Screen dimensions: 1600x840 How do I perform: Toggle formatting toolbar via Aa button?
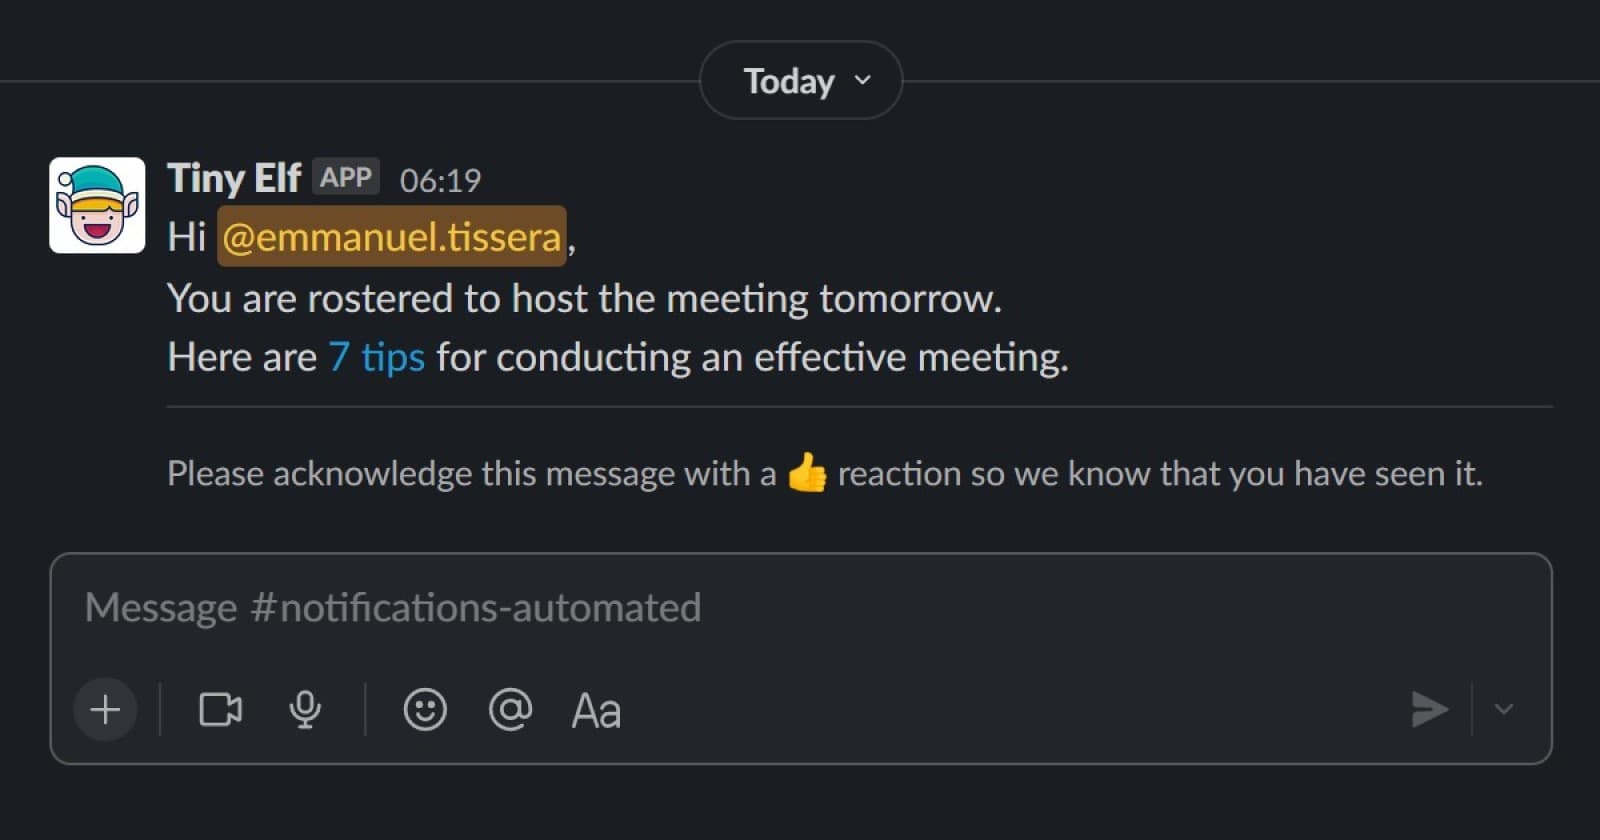tap(594, 710)
